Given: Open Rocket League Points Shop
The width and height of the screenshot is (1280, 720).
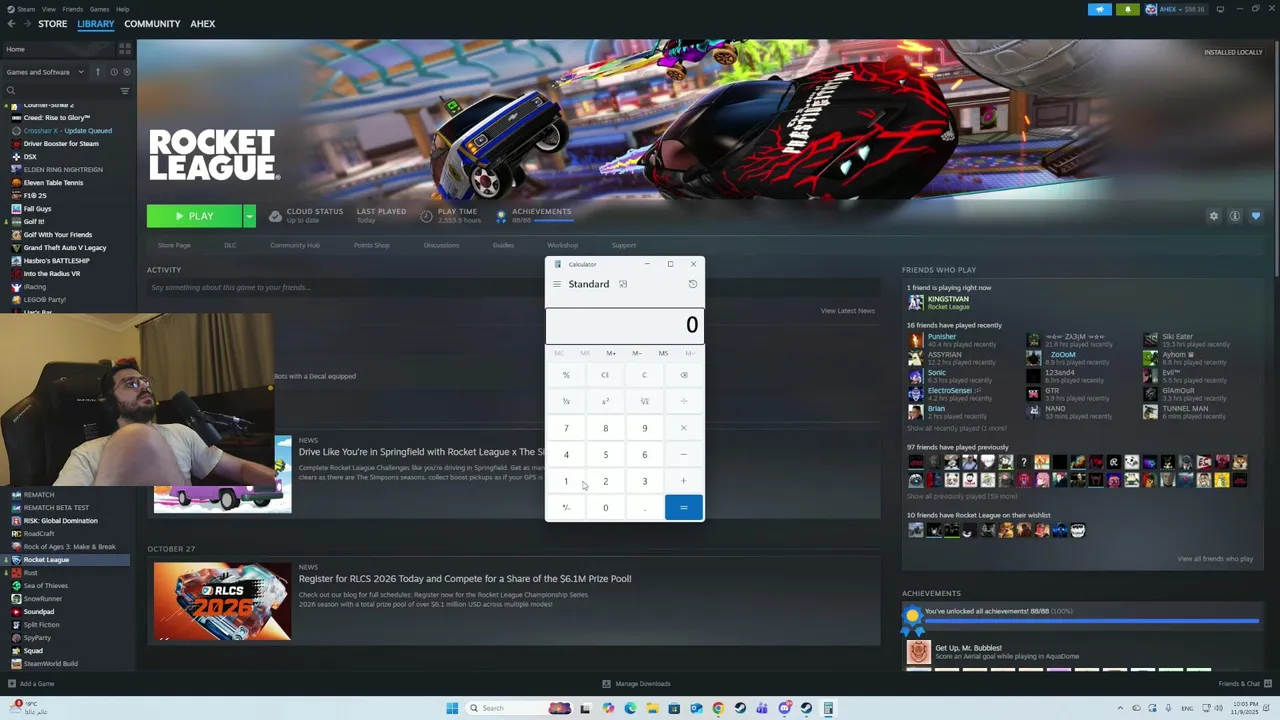Looking at the screenshot, I should tap(371, 245).
